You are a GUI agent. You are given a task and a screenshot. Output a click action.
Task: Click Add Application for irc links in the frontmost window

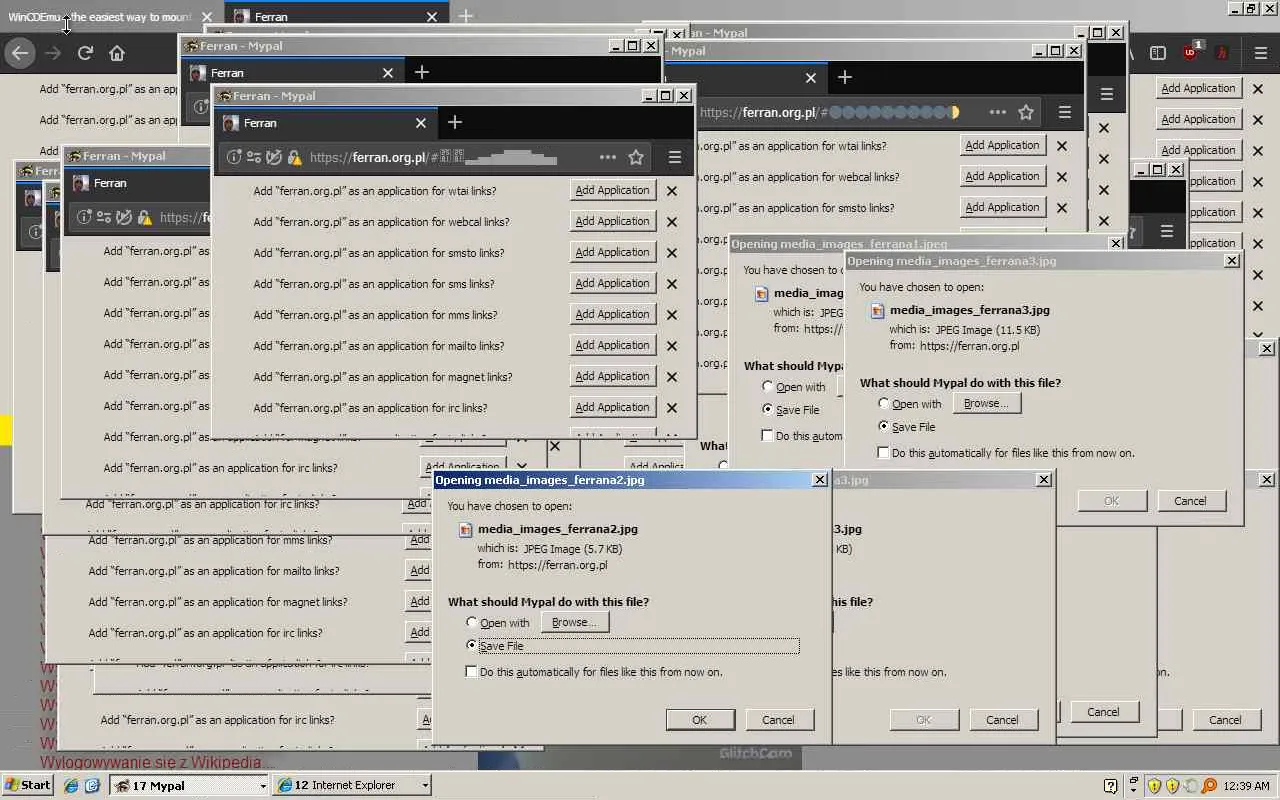613,407
